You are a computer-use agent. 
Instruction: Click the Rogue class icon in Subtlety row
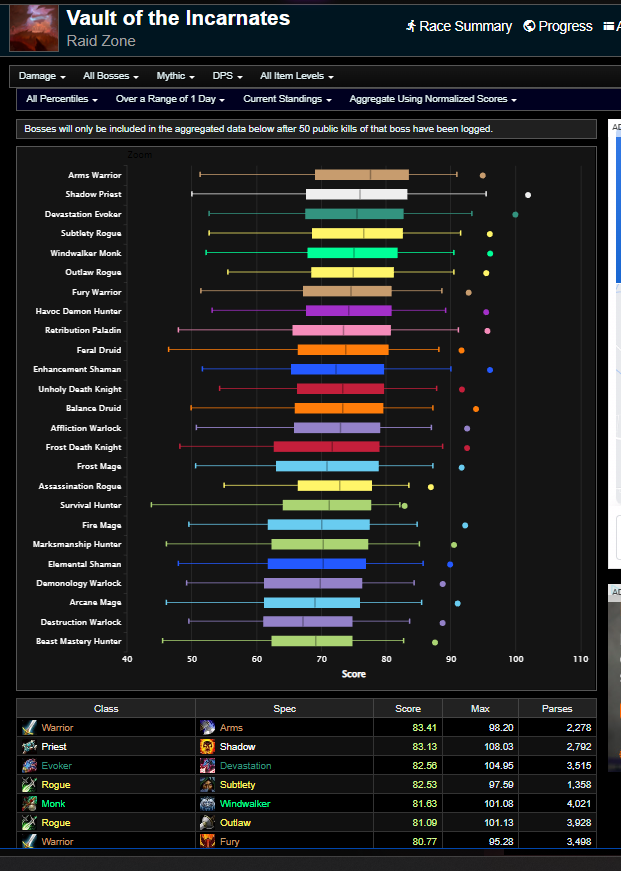click(x=29, y=784)
